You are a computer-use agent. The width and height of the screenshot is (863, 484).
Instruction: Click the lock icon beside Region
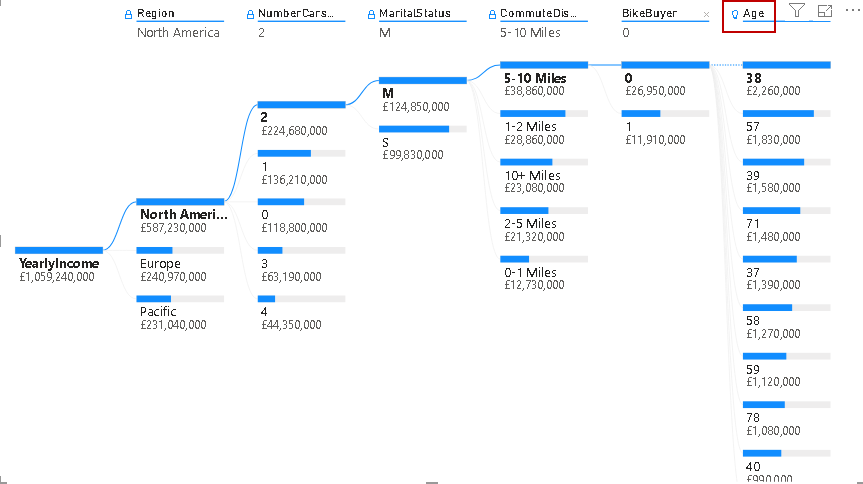(x=127, y=15)
